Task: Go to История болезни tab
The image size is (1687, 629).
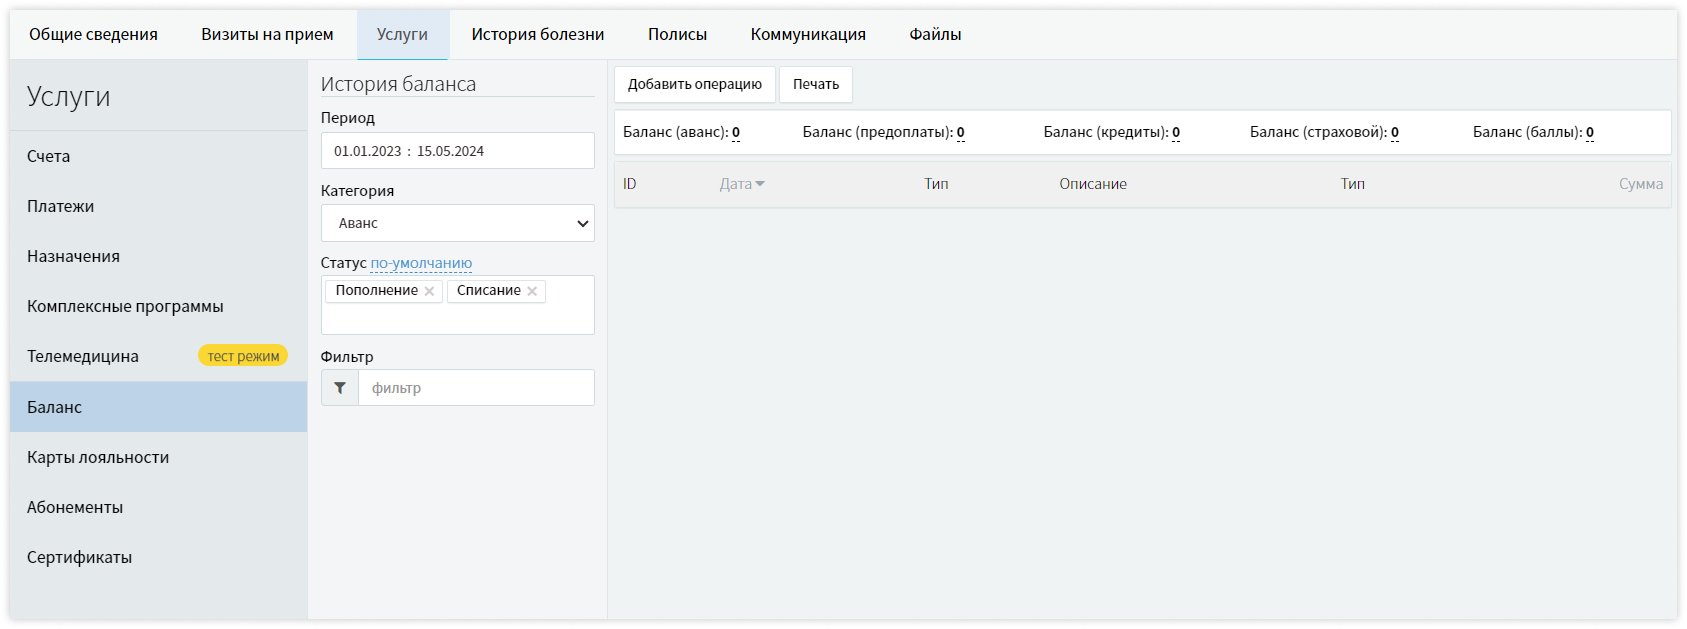Action: pos(538,34)
